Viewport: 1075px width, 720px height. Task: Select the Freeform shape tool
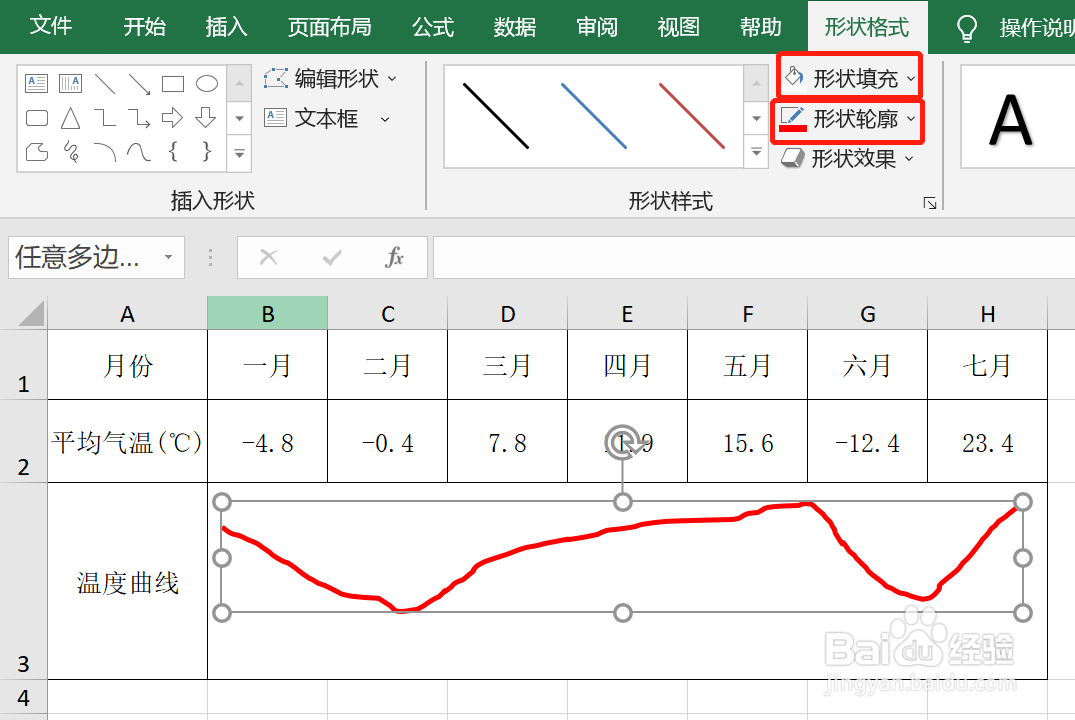(36, 152)
